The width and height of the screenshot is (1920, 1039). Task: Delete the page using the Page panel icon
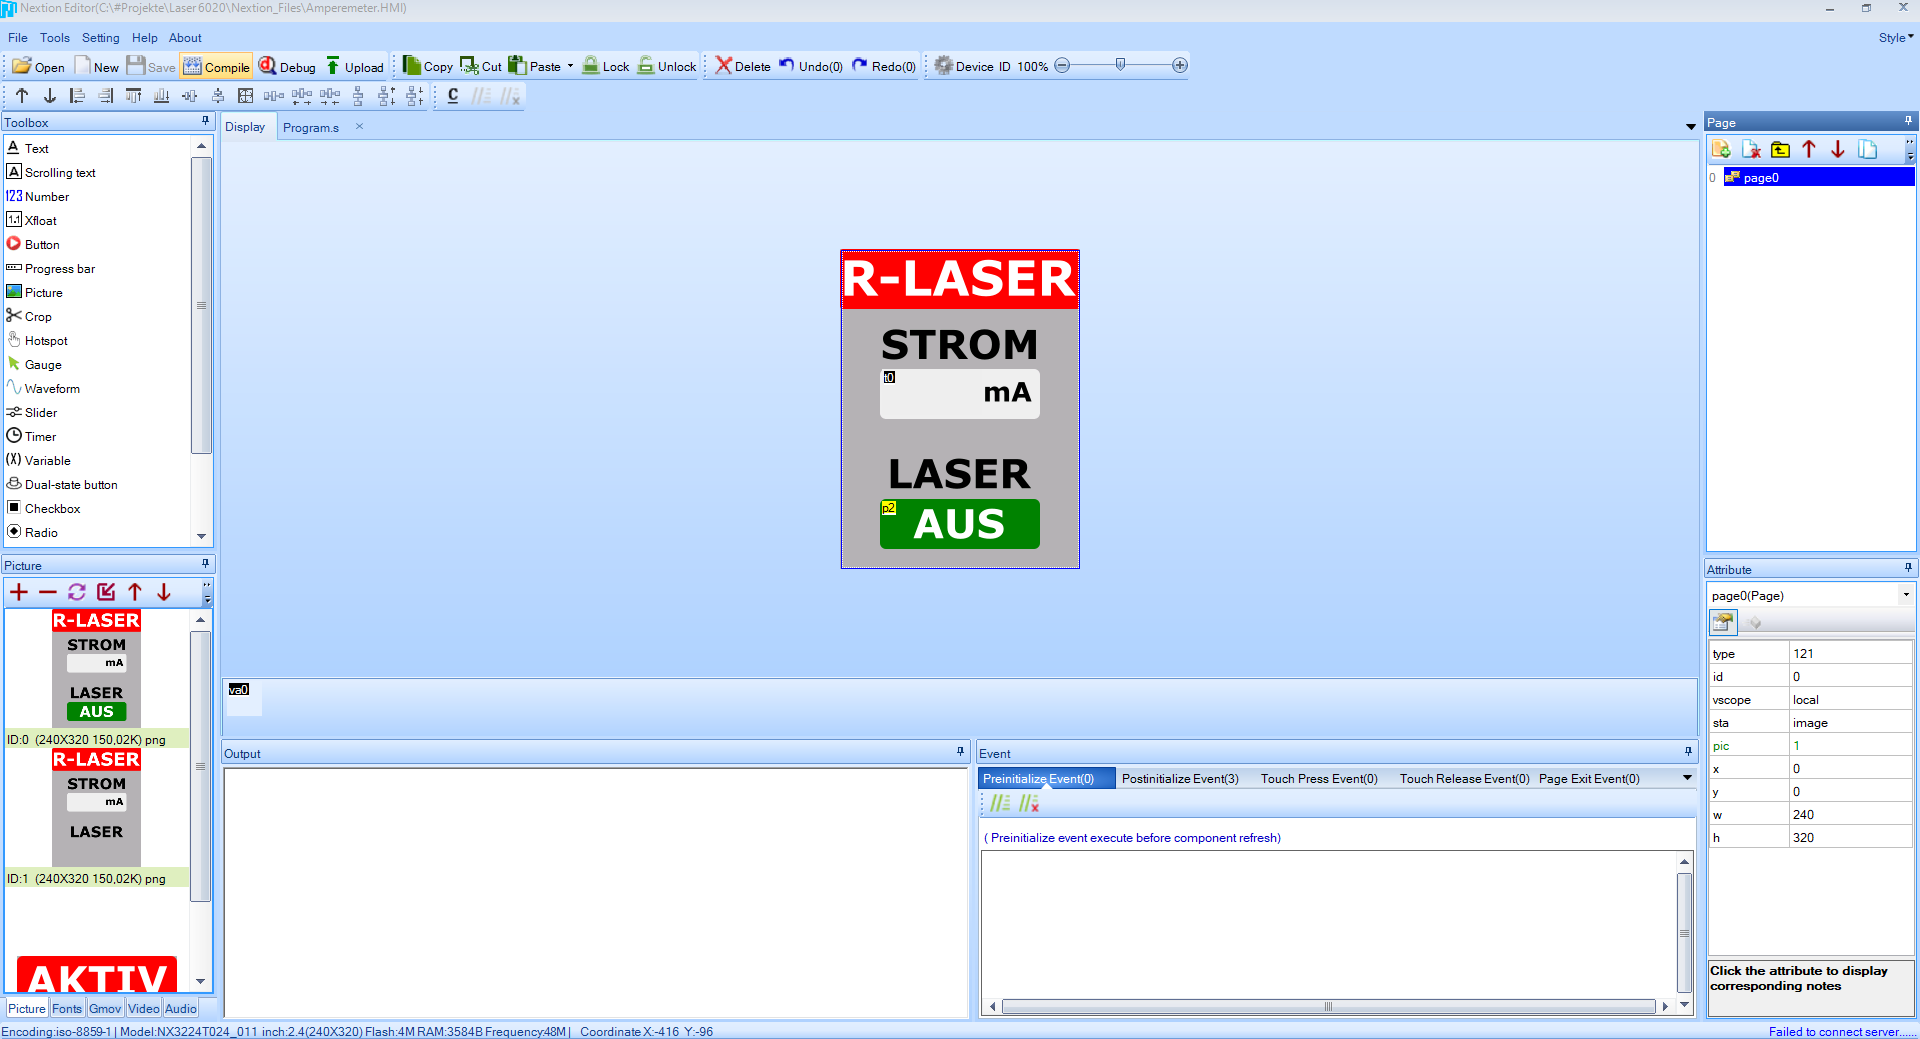tap(1751, 150)
